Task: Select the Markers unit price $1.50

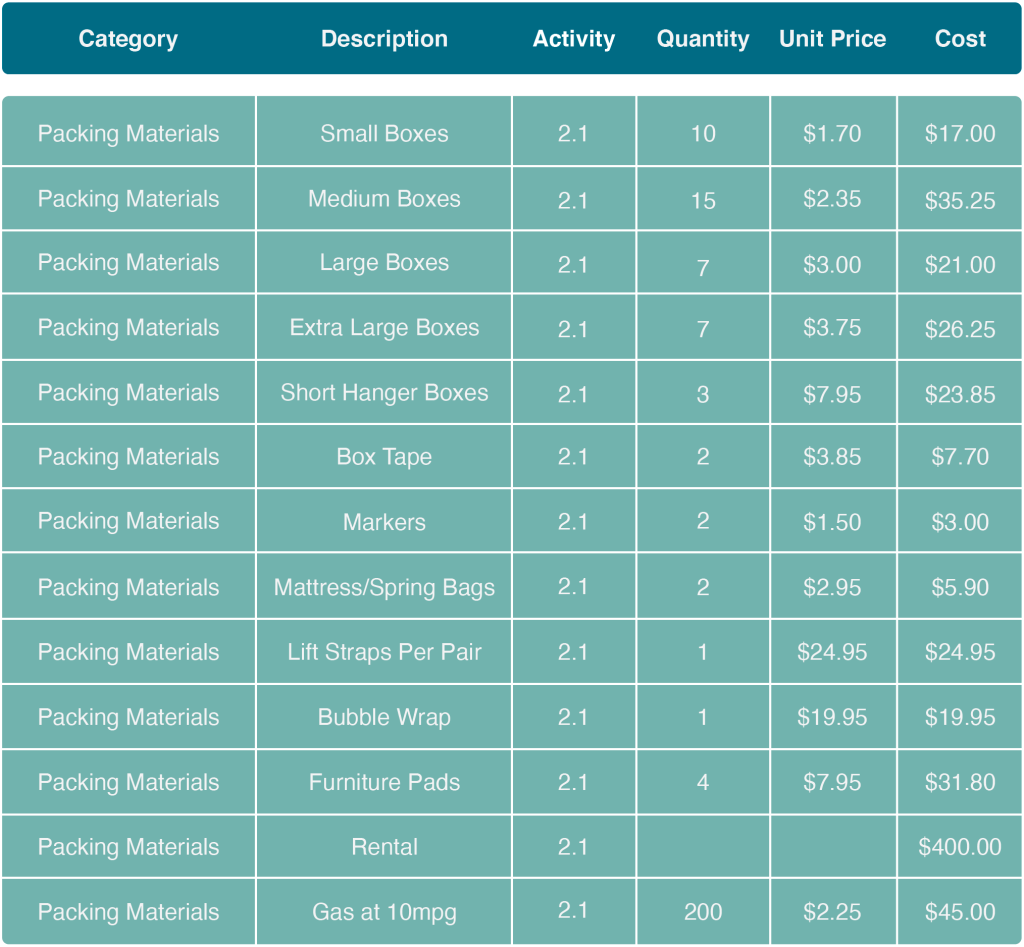Action: point(832,522)
